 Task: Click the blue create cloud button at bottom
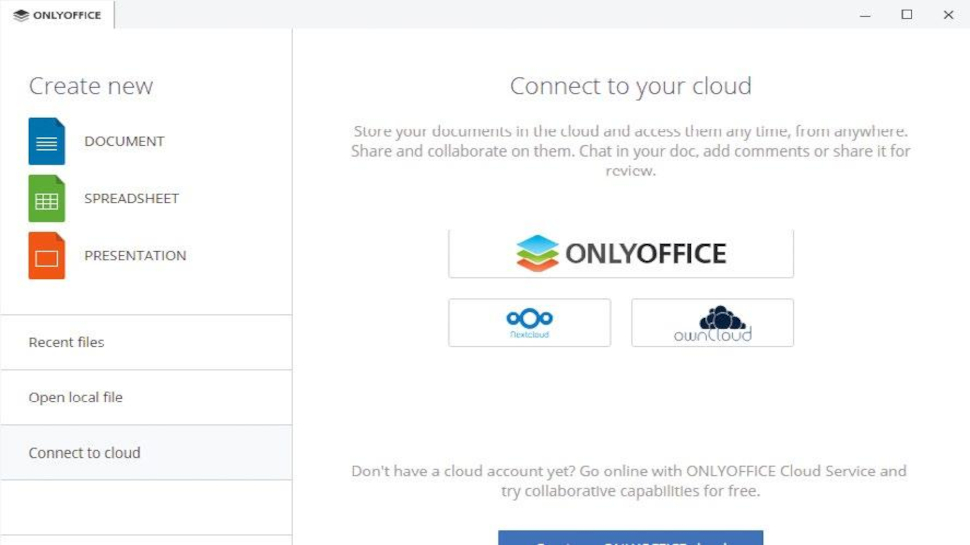click(x=630, y=538)
